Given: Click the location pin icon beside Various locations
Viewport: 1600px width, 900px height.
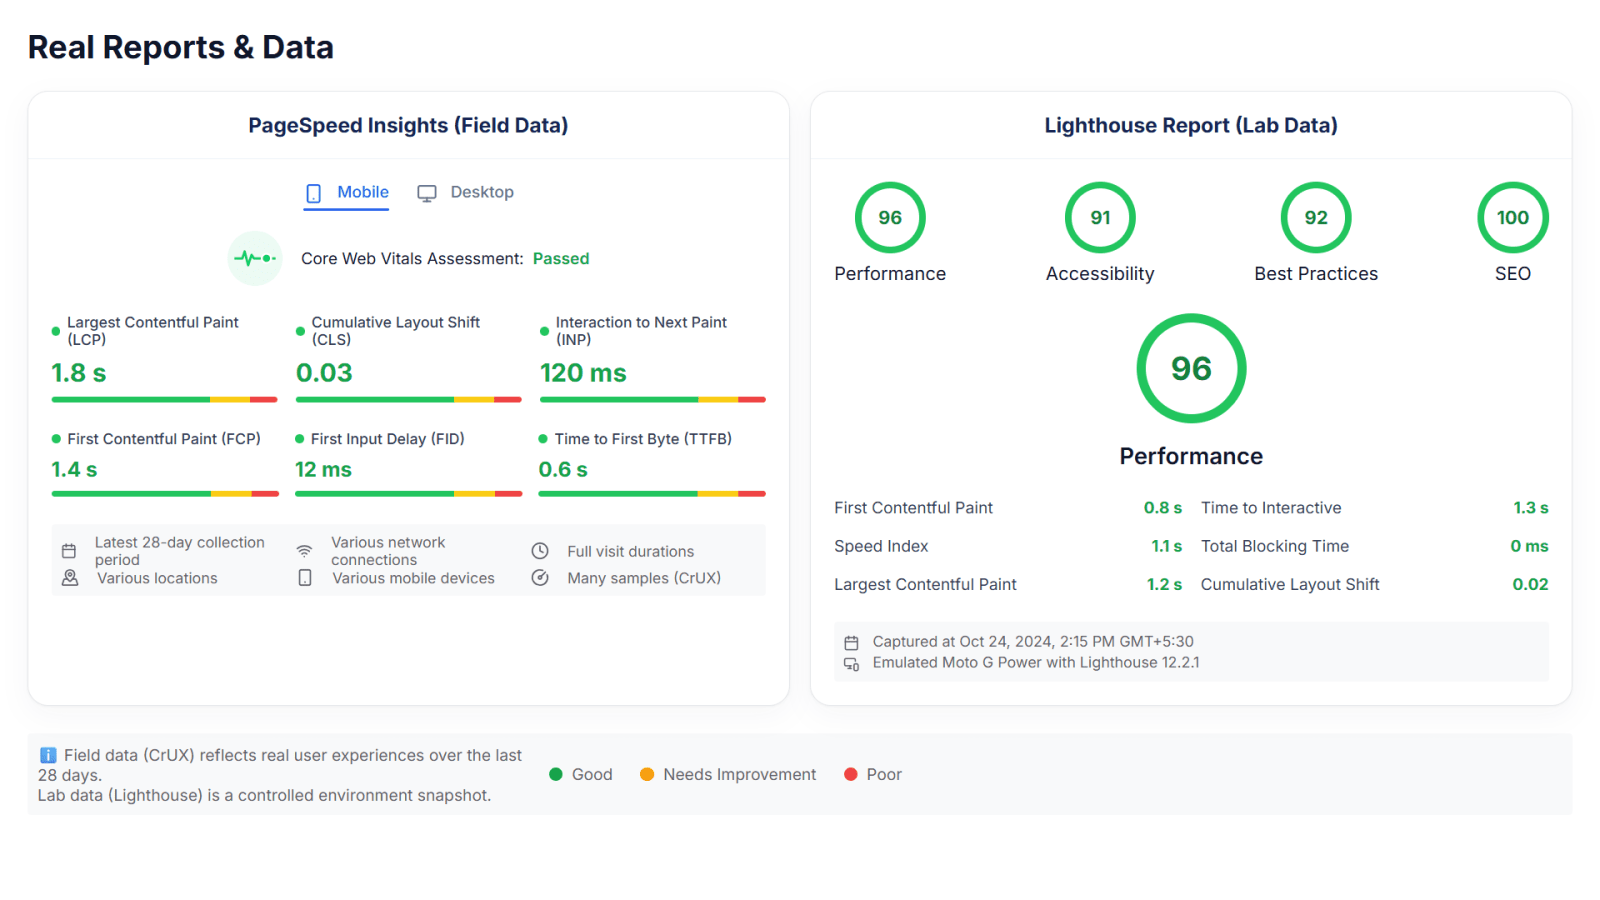Looking at the screenshot, I should (70, 578).
